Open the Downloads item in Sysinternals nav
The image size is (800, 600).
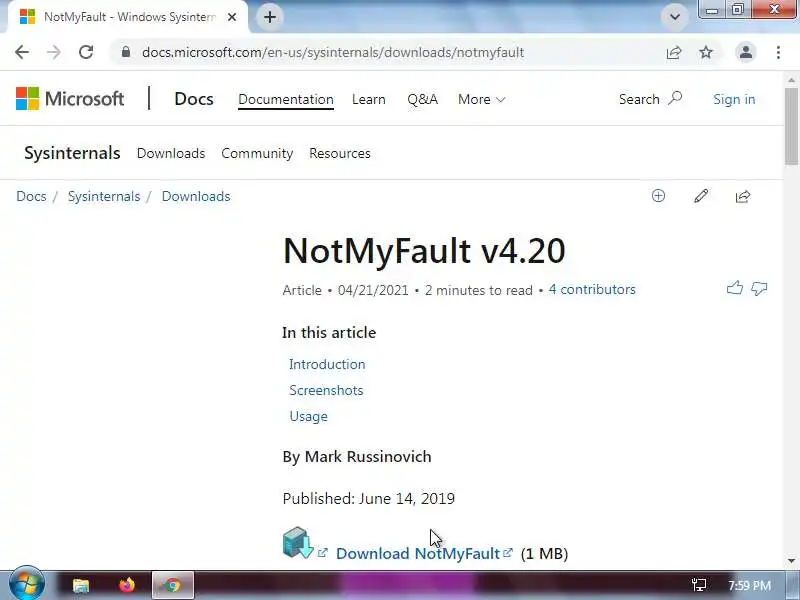[171, 154]
